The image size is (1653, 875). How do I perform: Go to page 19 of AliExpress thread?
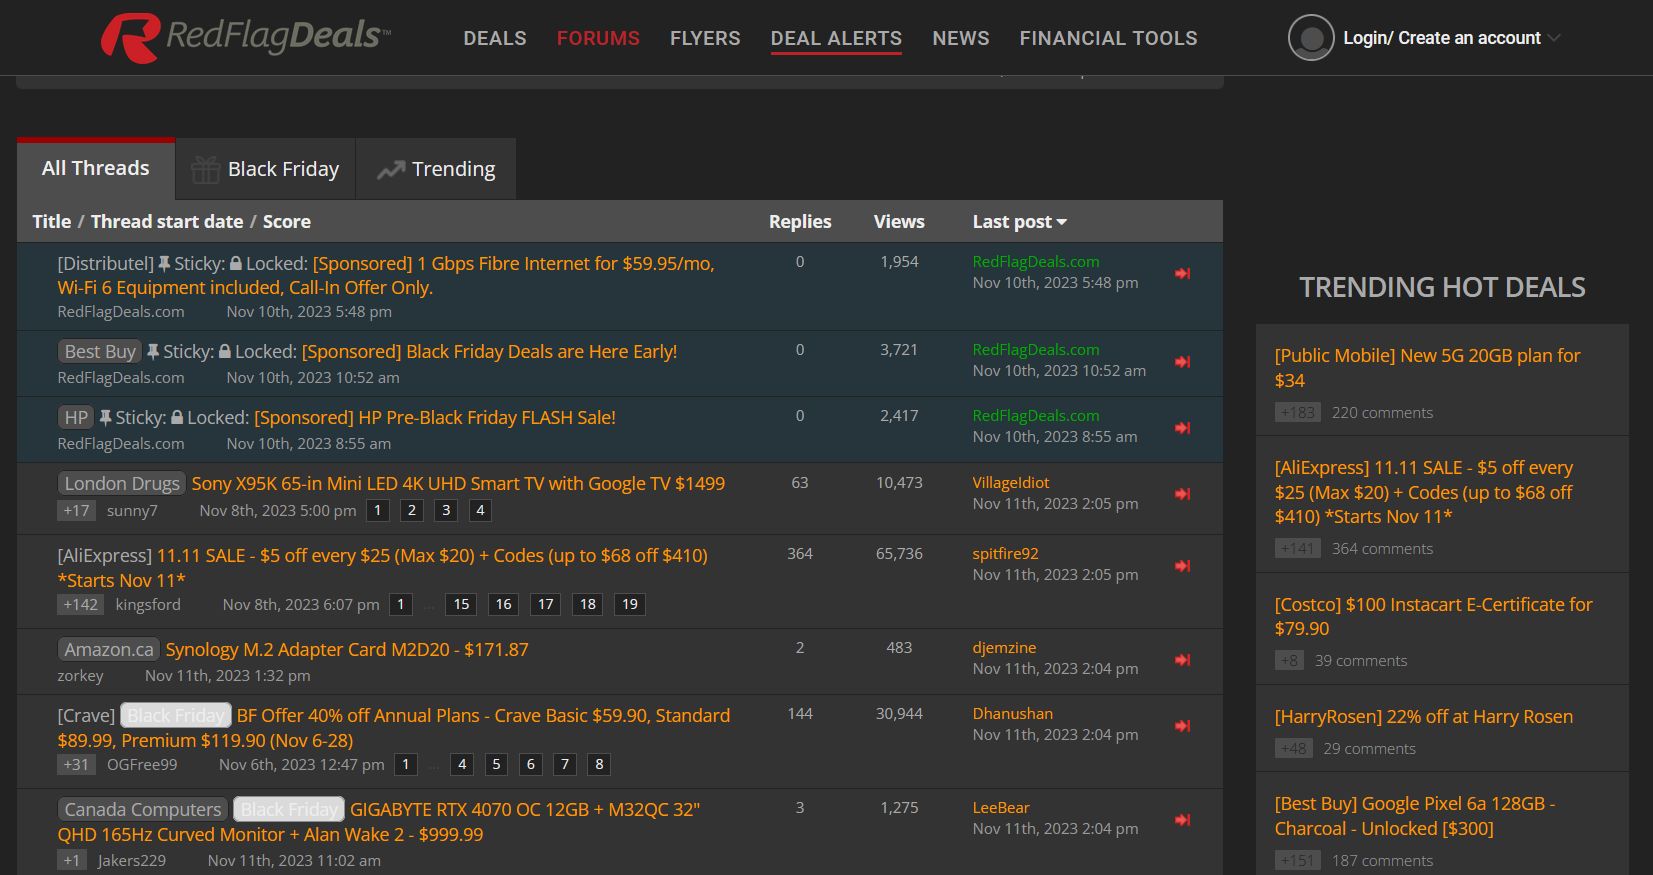630,605
